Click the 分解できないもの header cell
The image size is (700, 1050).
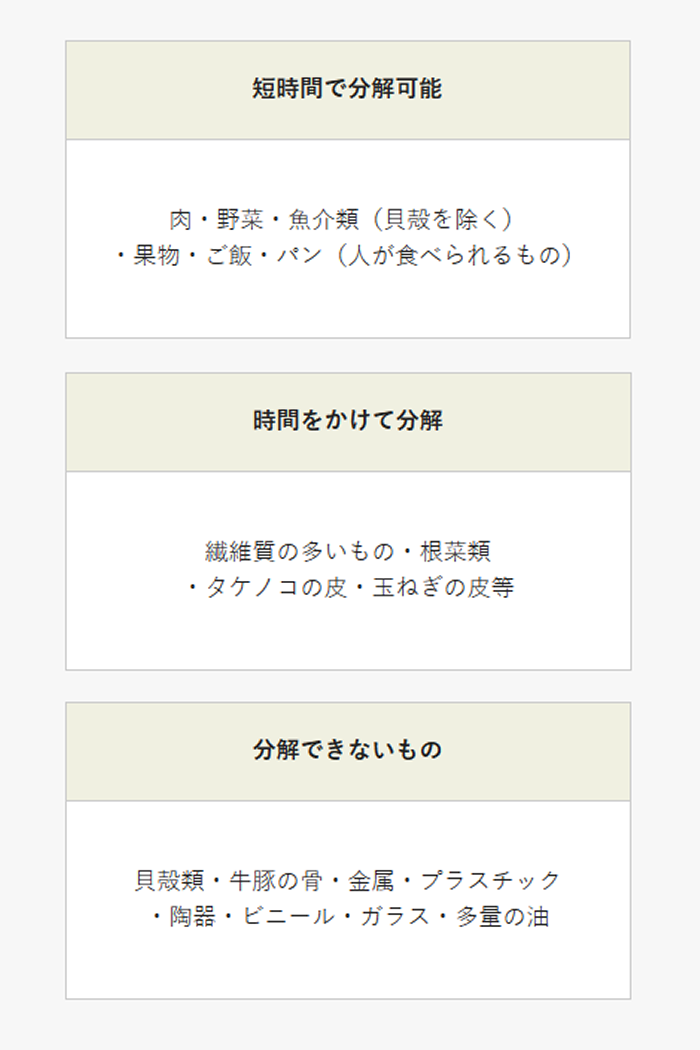[x=348, y=750]
